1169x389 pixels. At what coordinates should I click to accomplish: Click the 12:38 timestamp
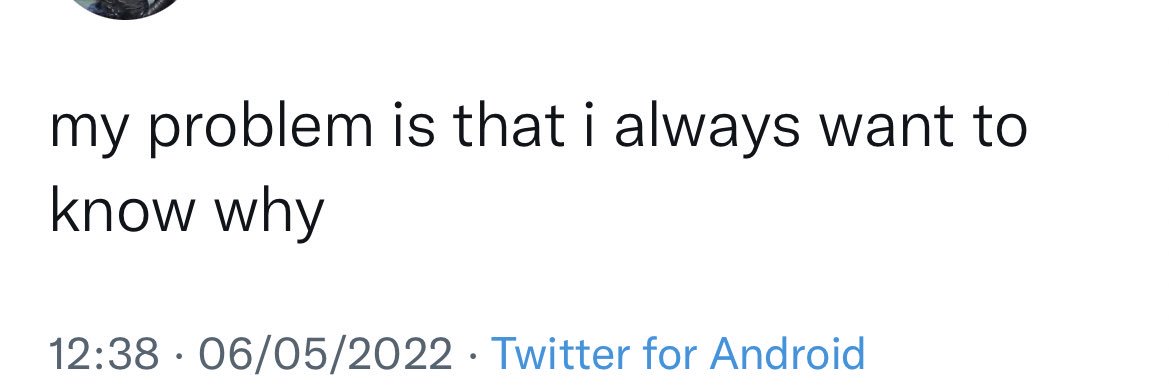click(x=104, y=353)
